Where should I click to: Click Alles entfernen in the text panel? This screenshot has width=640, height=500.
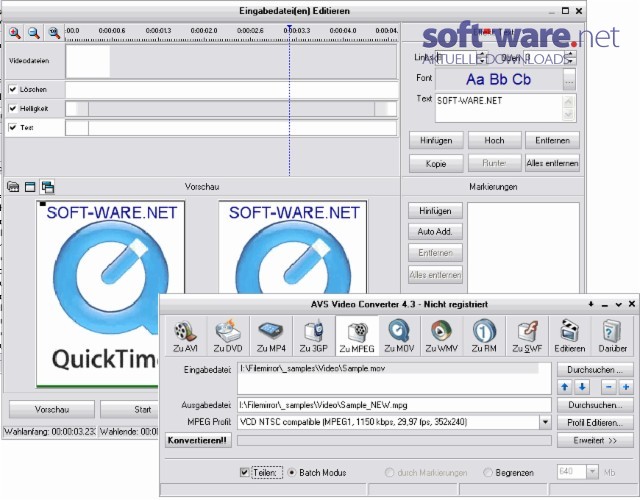(552, 163)
